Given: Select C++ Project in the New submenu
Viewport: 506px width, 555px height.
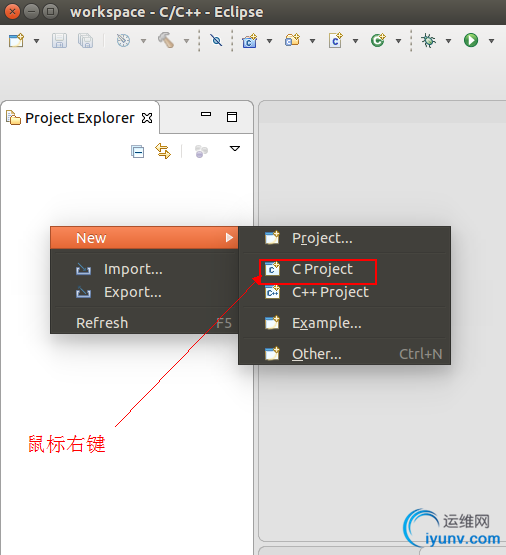Looking at the screenshot, I should 344,292.
